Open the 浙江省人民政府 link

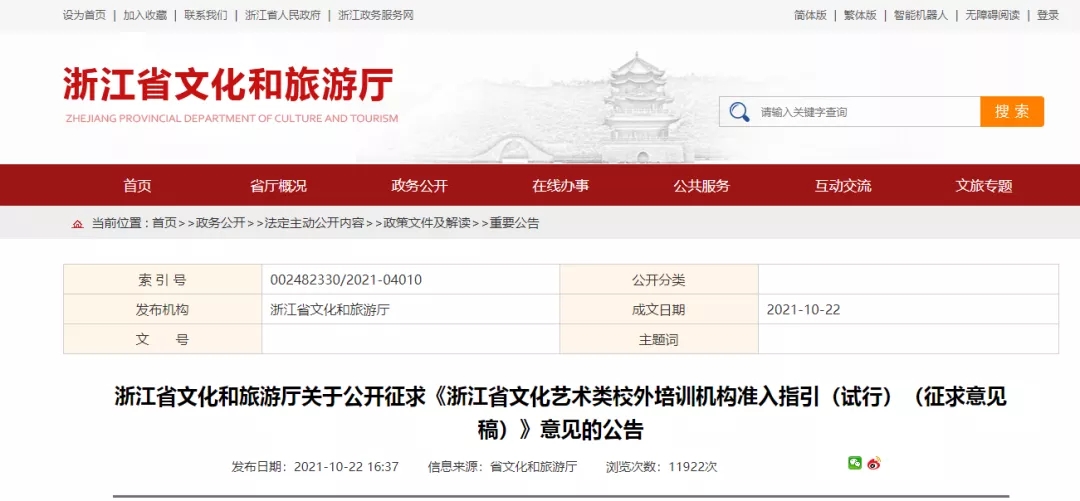pyautogui.click(x=282, y=15)
